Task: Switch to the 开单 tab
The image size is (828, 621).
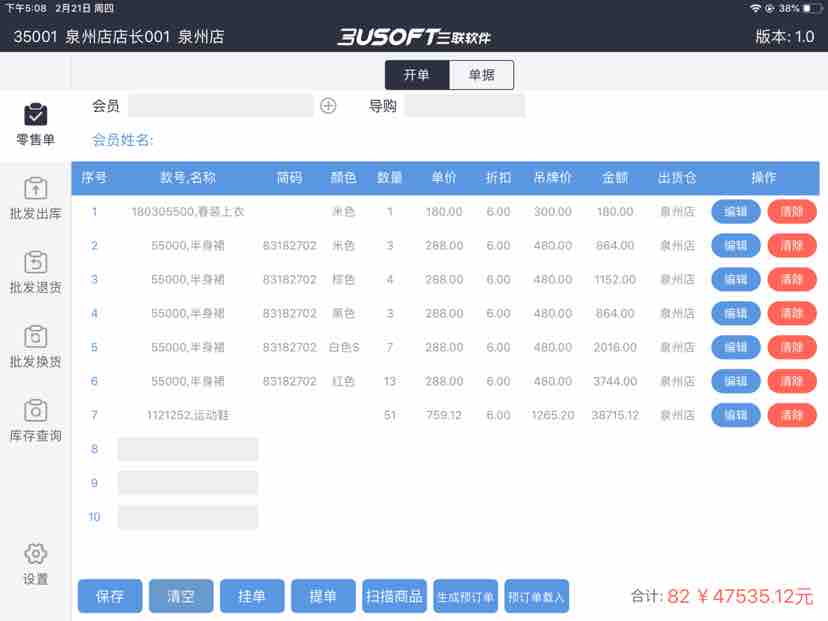Action: tap(417, 75)
